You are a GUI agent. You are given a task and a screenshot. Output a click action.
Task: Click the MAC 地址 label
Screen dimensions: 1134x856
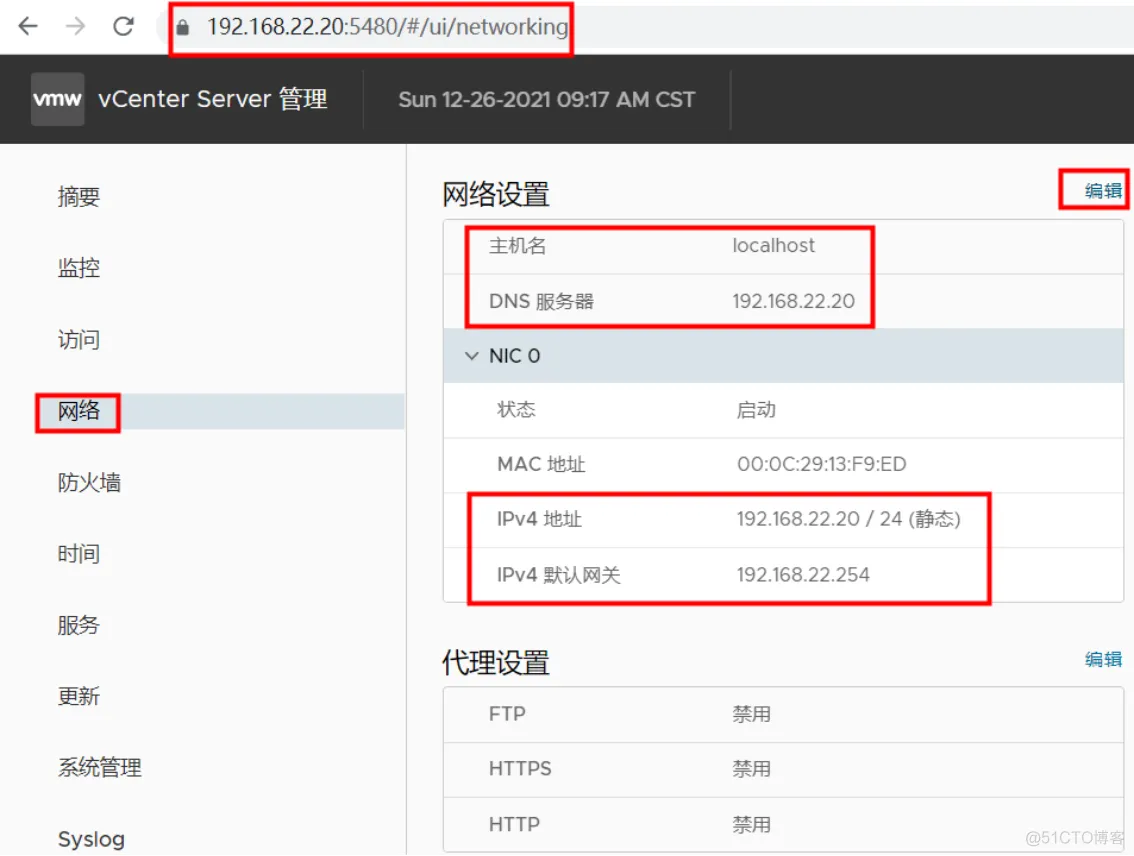541,464
